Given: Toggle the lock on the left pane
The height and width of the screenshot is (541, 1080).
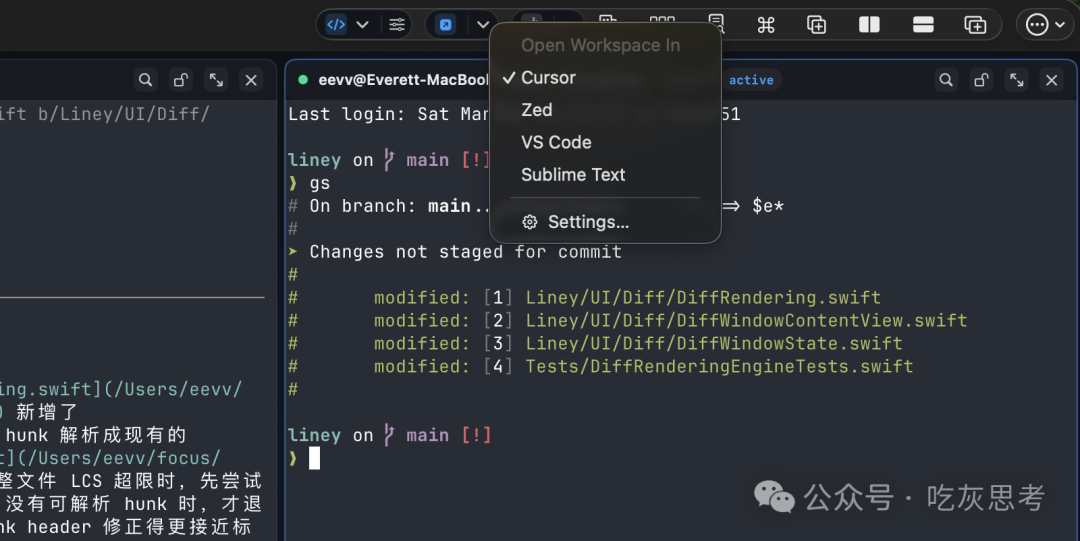Looking at the screenshot, I should (180, 80).
